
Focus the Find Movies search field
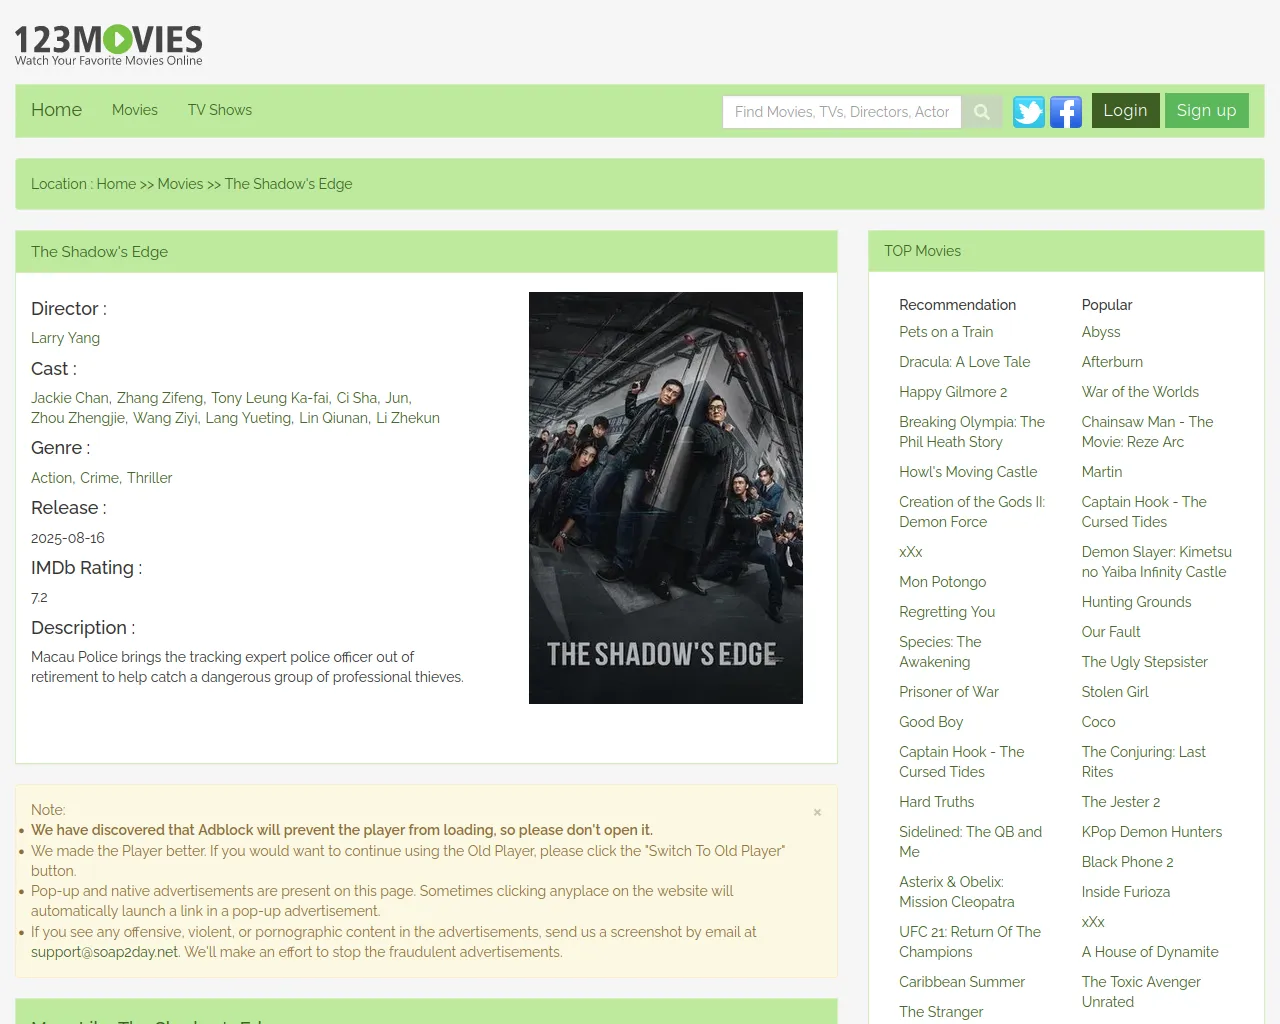[x=842, y=112]
